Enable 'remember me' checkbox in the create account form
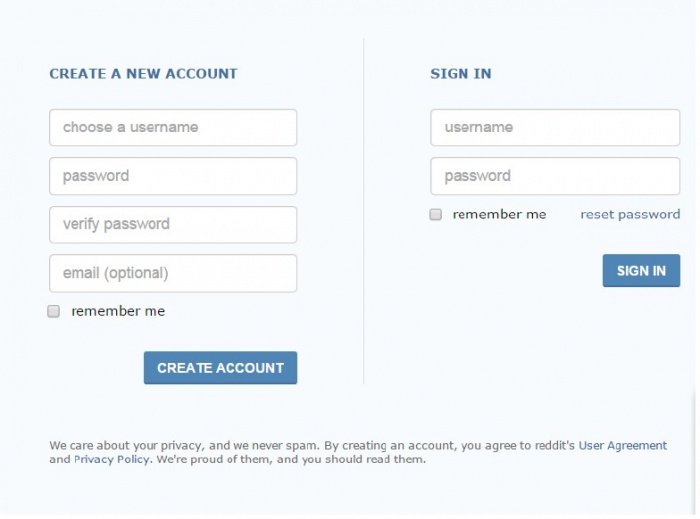Image resolution: width=700 pixels, height=519 pixels. [54, 312]
